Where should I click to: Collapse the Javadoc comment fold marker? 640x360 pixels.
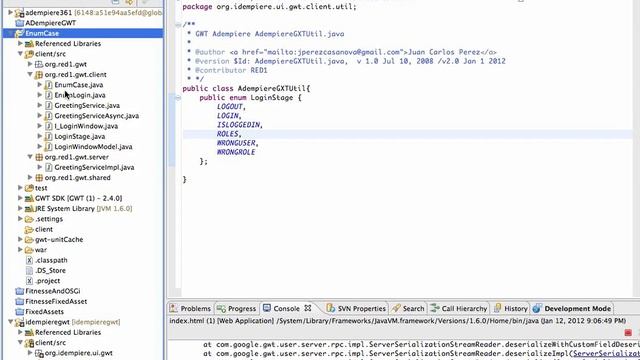pos(178,24)
